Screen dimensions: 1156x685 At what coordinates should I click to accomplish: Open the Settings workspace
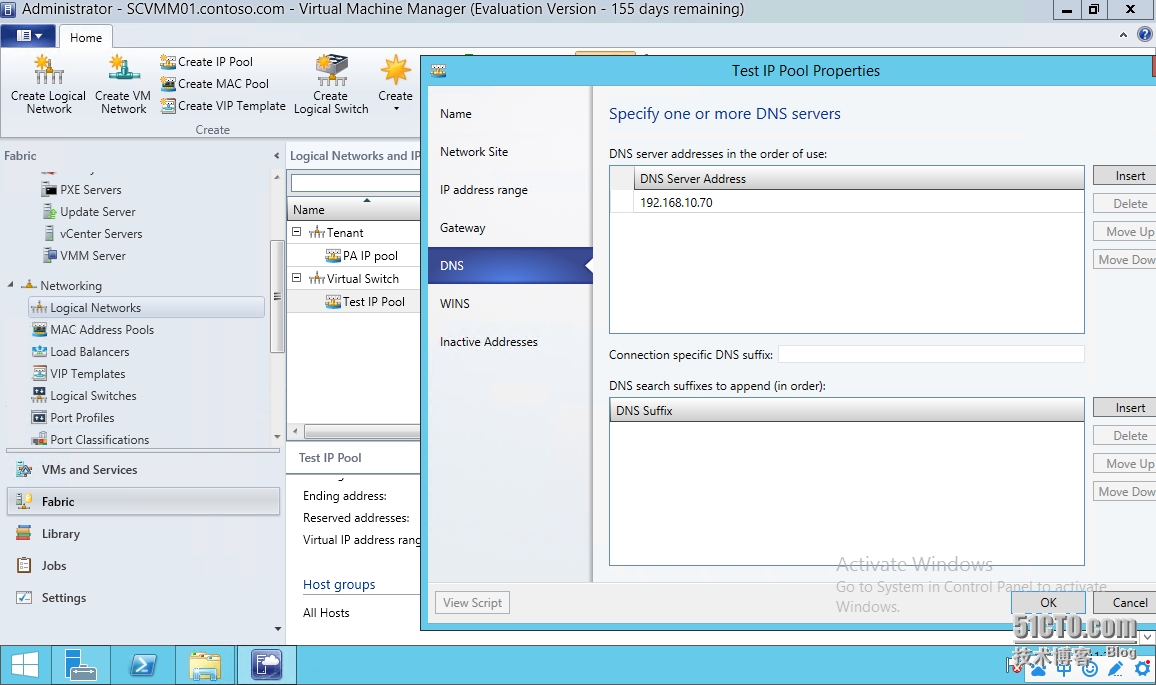point(143,598)
